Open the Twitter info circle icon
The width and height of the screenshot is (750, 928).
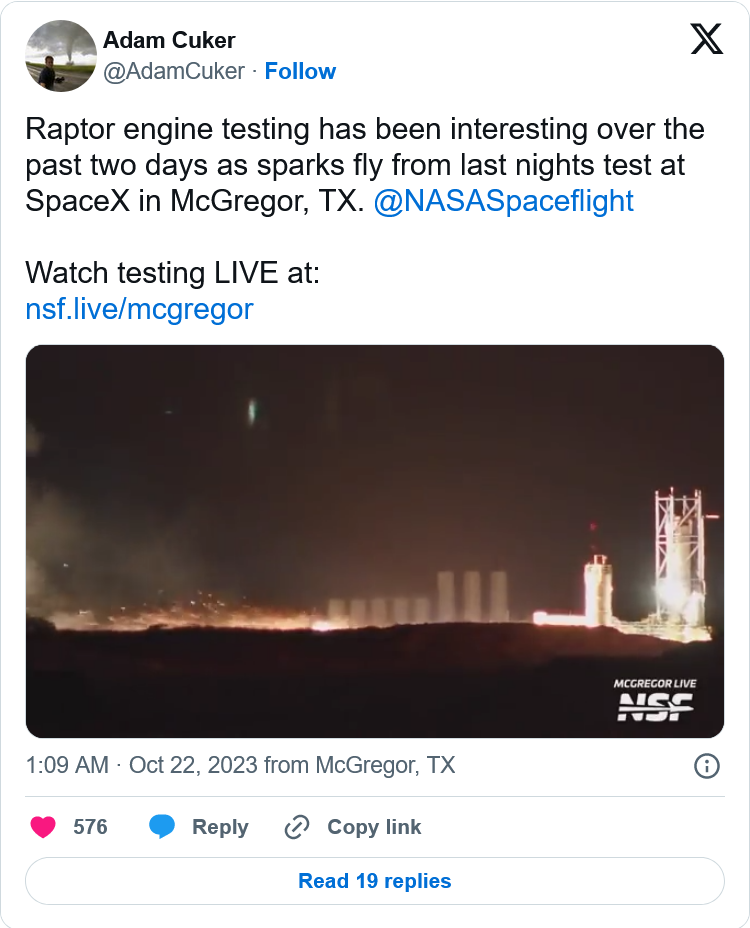[x=706, y=766]
